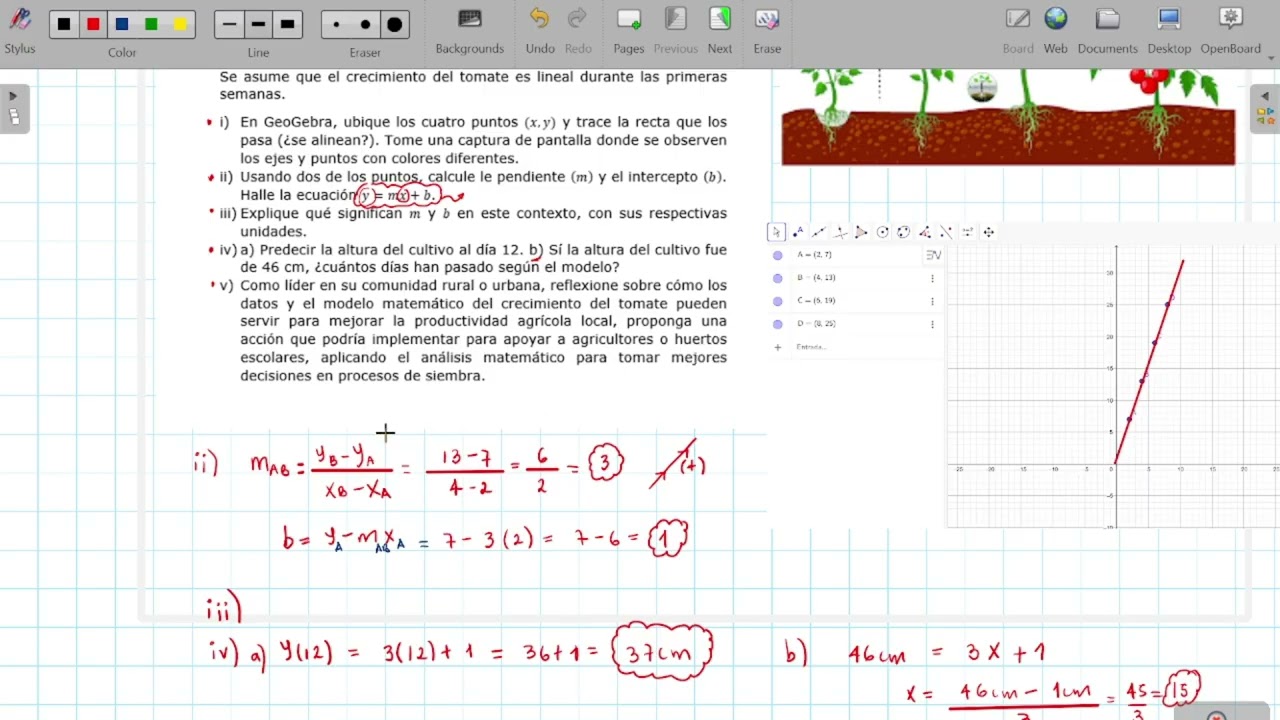Select the GeoGebra Angle tool
1280x720 pixels.
(x=925, y=232)
